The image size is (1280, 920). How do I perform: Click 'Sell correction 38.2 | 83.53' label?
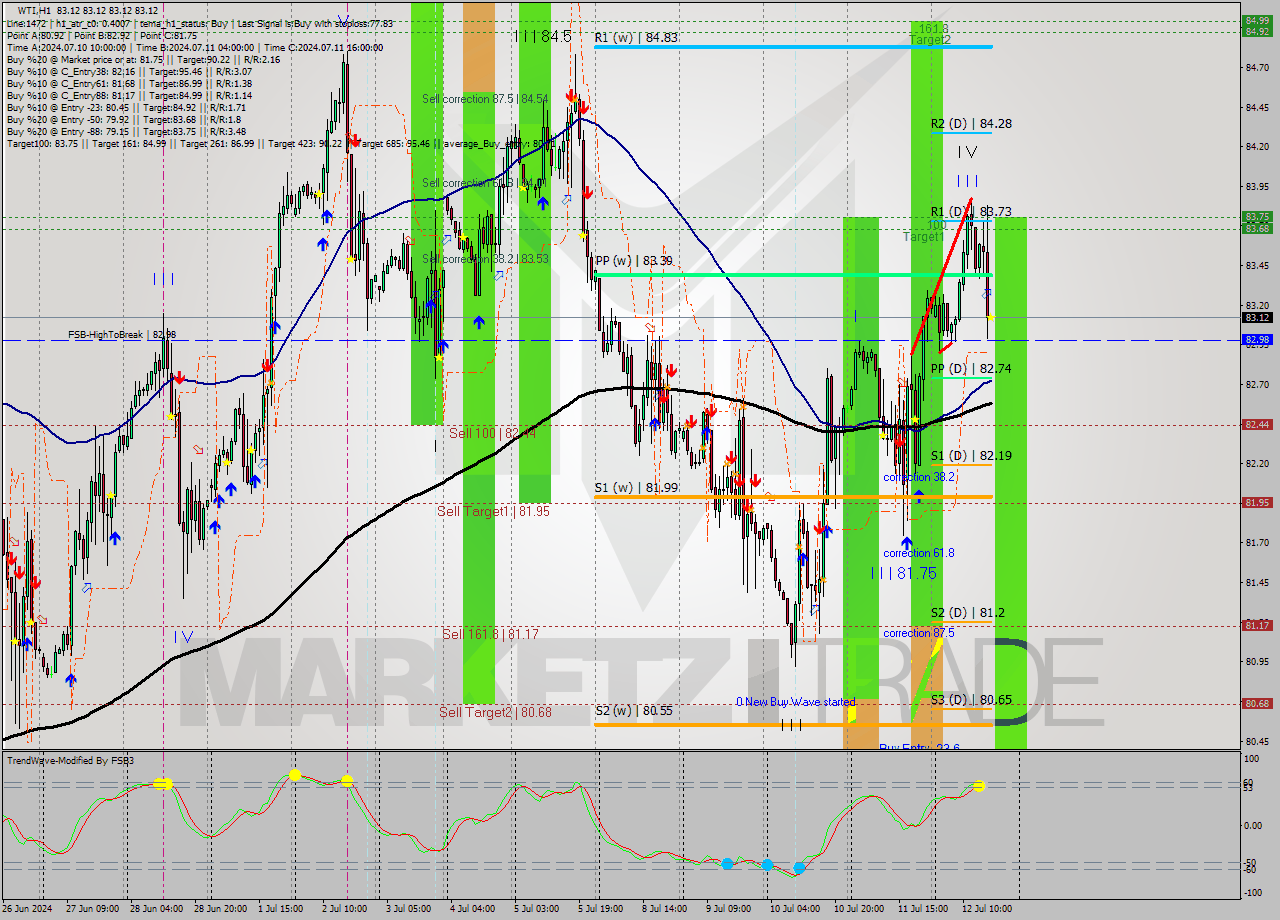[x=485, y=259]
